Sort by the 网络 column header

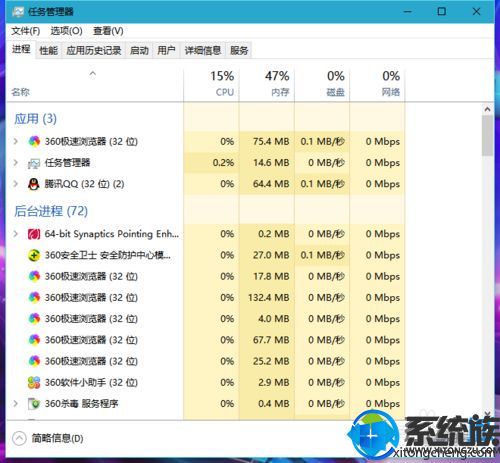(377, 84)
